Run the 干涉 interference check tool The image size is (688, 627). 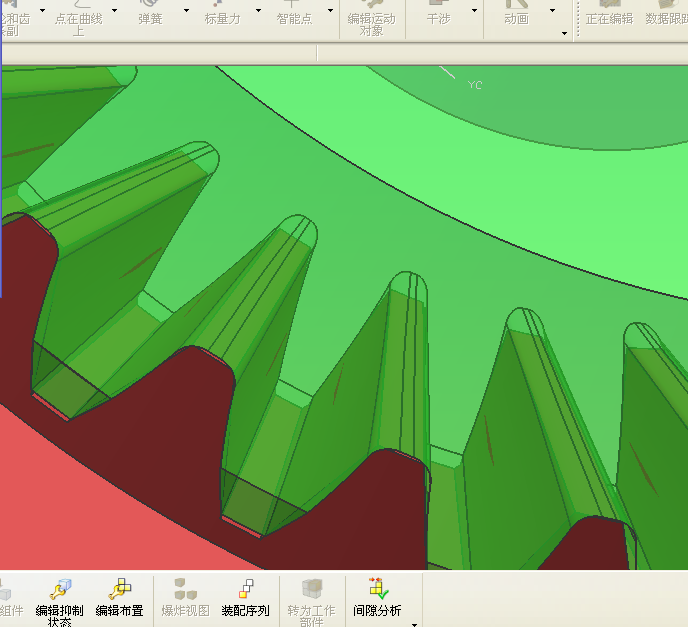(438, 13)
